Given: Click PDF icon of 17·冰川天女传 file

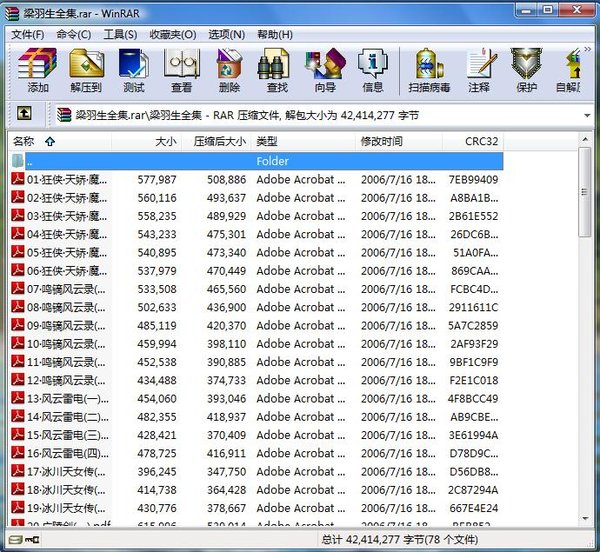Looking at the screenshot, I should pos(18,471).
